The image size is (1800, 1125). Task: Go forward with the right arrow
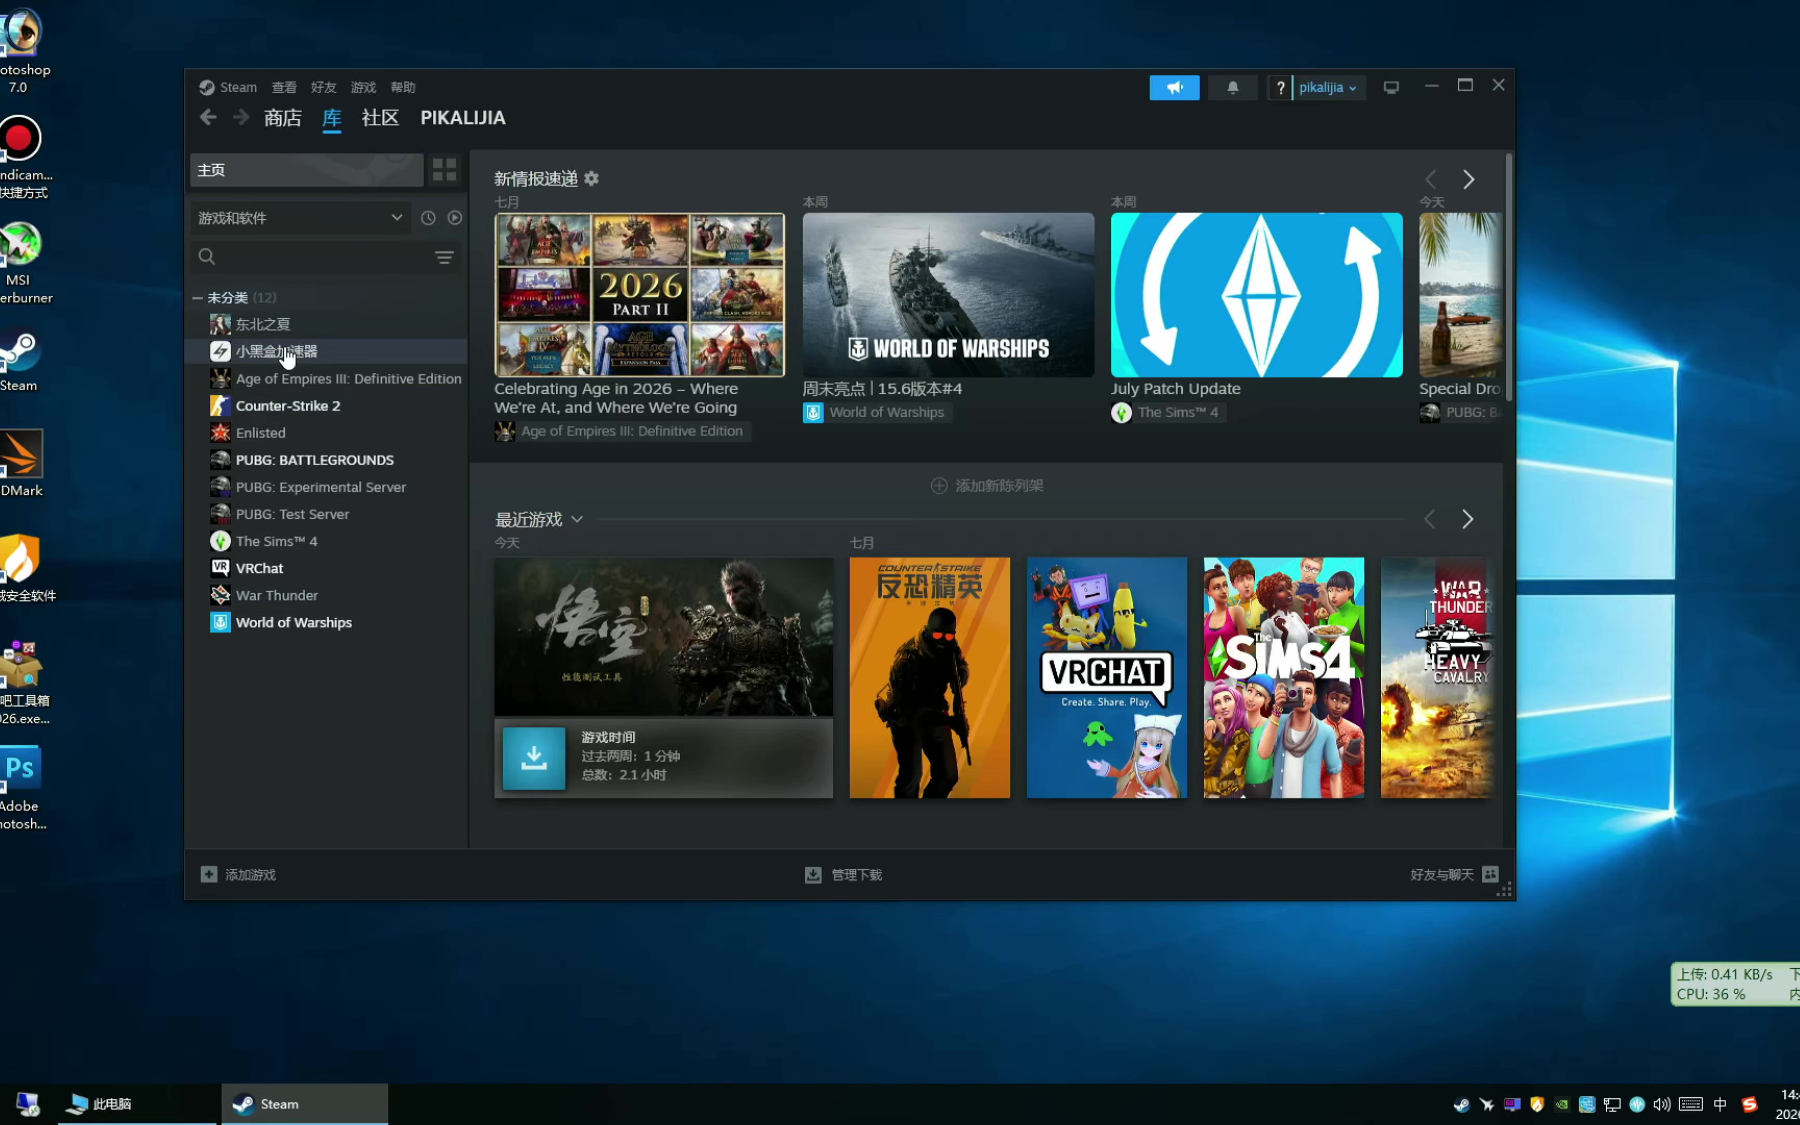(241, 118)
